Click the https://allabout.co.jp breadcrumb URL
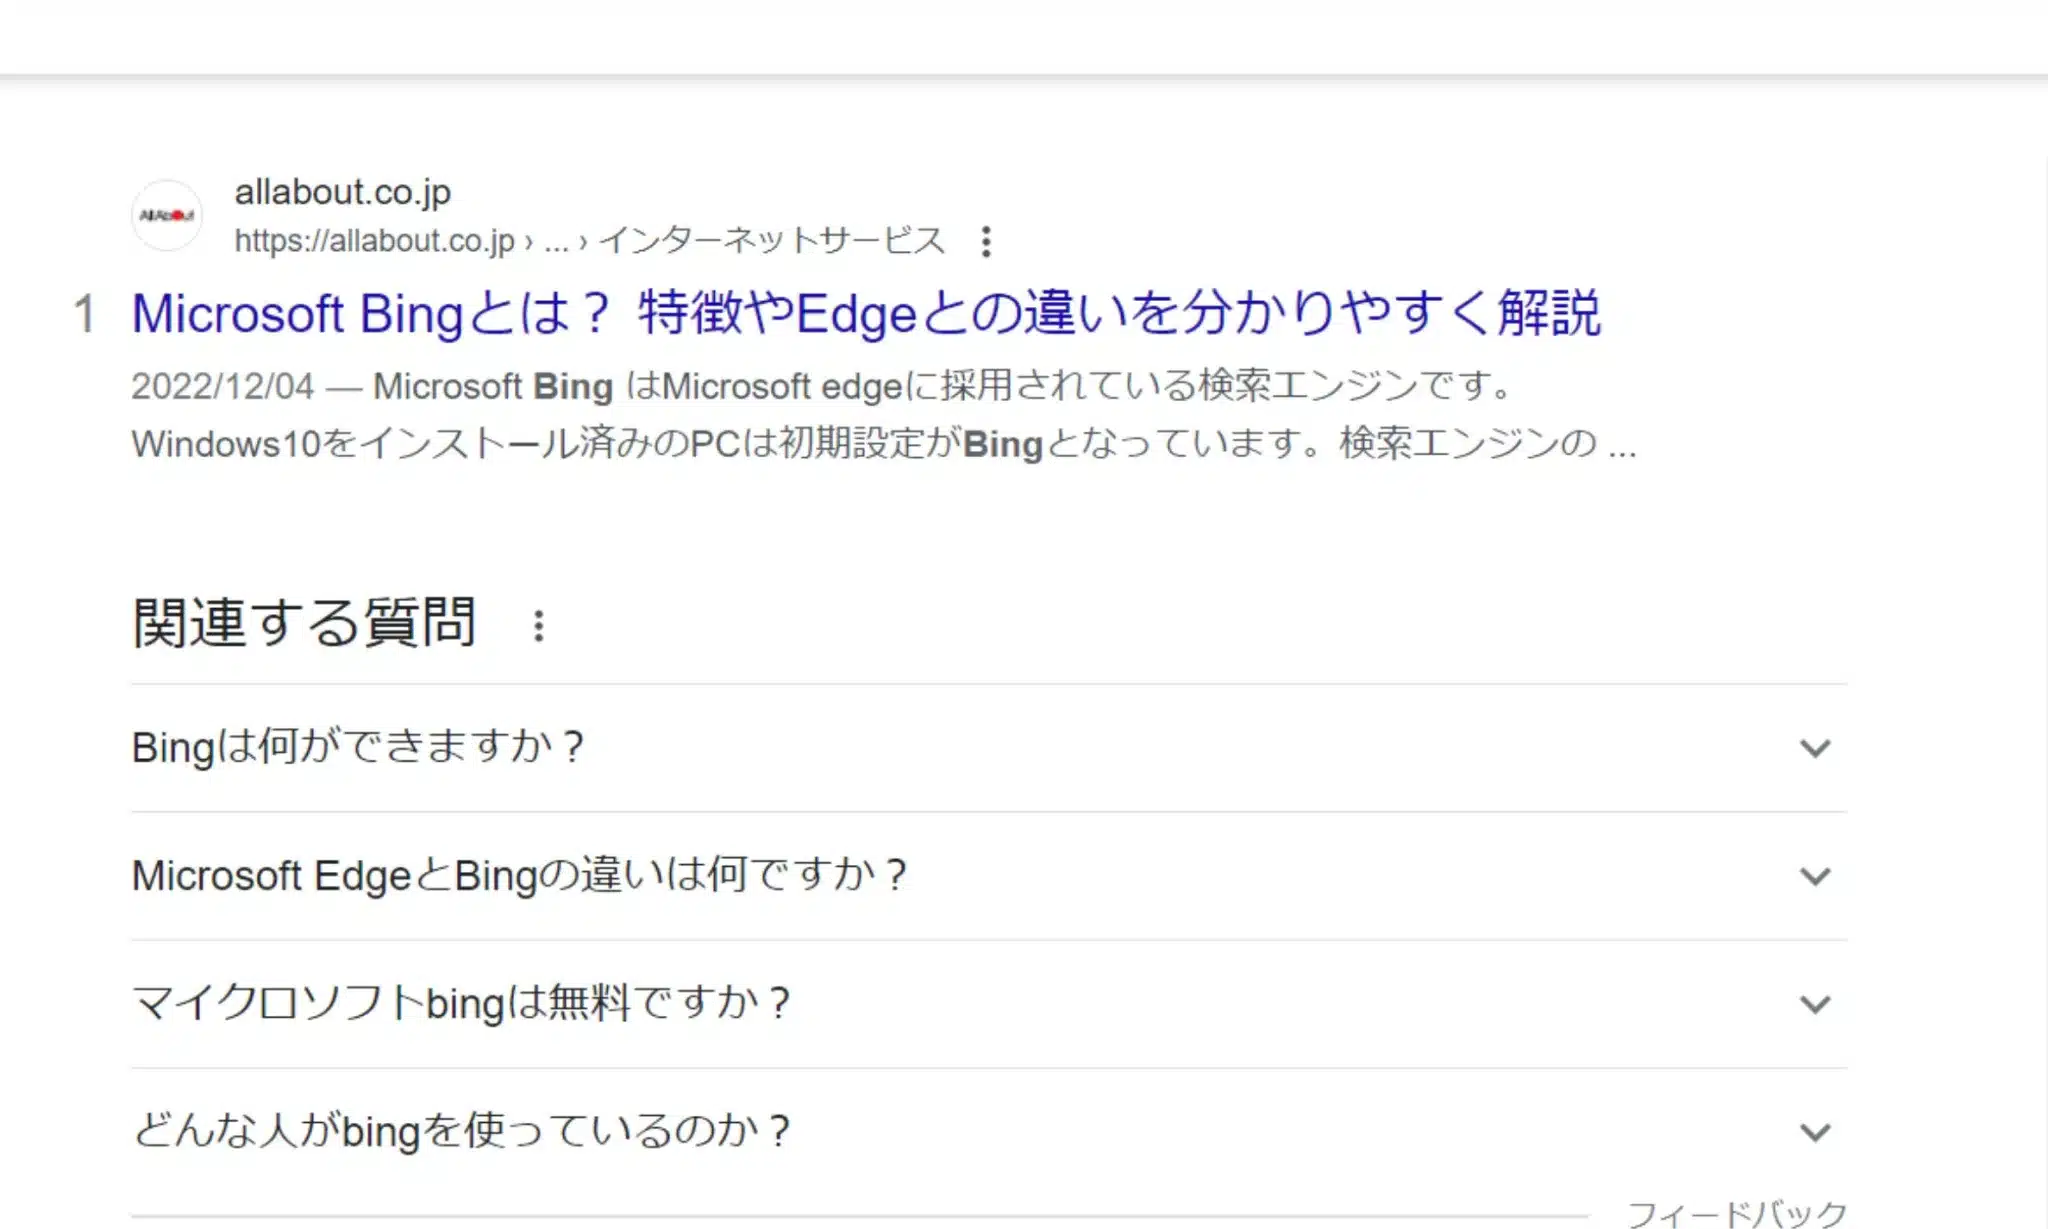The height and width of the screenshot is (1229, 2048). click(589, 241)
